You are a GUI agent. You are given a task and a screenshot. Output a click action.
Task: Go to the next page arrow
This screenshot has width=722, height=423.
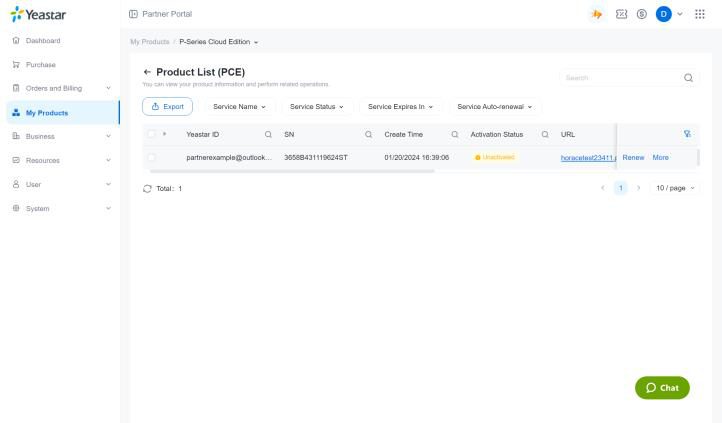point(638,188)
